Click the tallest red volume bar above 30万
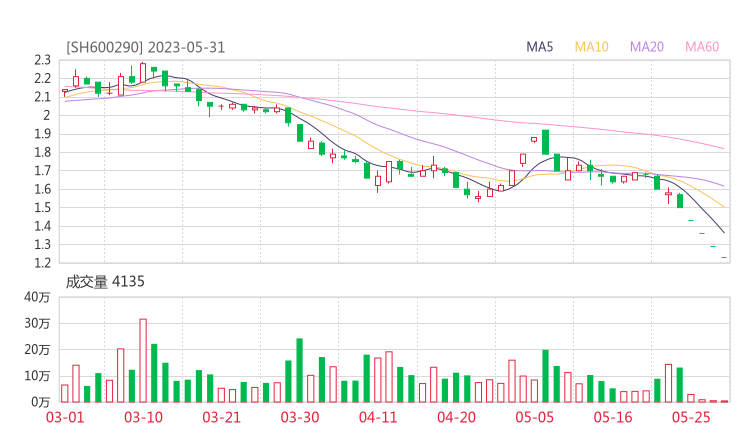The height and width of the screenshot is (440, 740). click(x=143, y=361)
